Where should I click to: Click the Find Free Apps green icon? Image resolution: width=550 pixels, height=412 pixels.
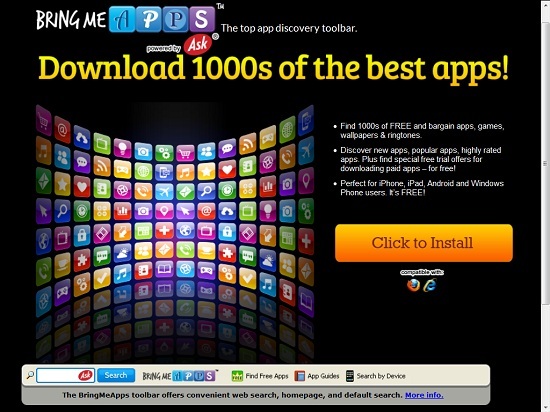[x=237, y=376]
